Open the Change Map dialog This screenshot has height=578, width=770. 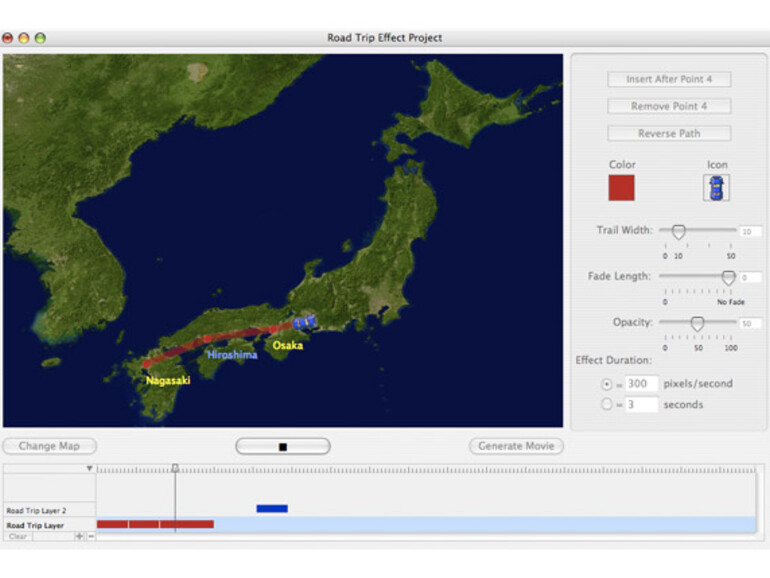[49, 446]
